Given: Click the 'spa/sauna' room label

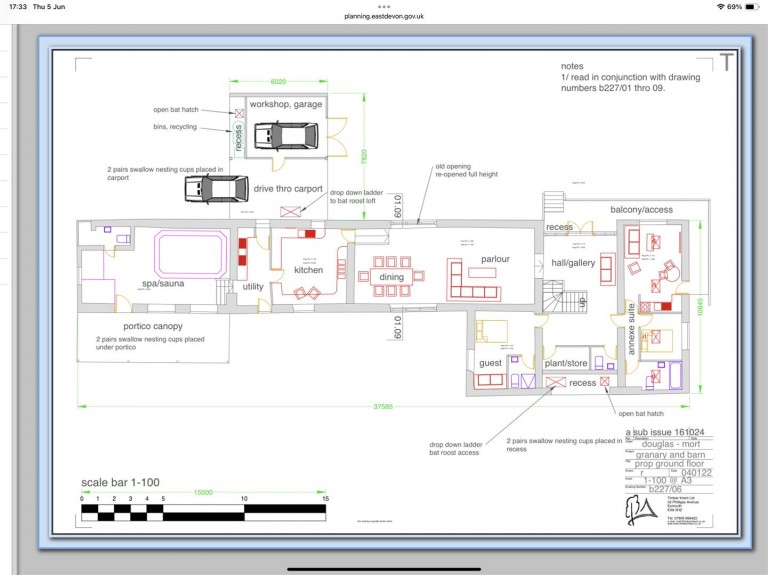Looking at the screenshot, I should click(163, 284).
